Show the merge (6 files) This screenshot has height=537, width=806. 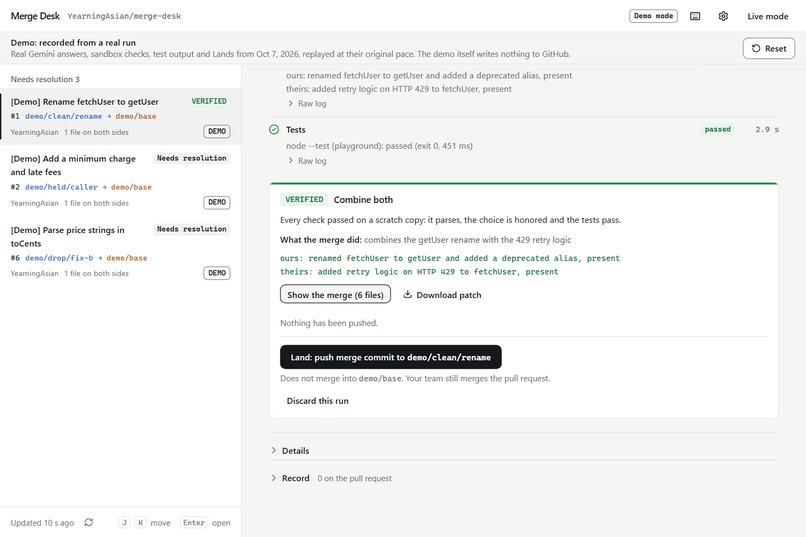point(335,294)
